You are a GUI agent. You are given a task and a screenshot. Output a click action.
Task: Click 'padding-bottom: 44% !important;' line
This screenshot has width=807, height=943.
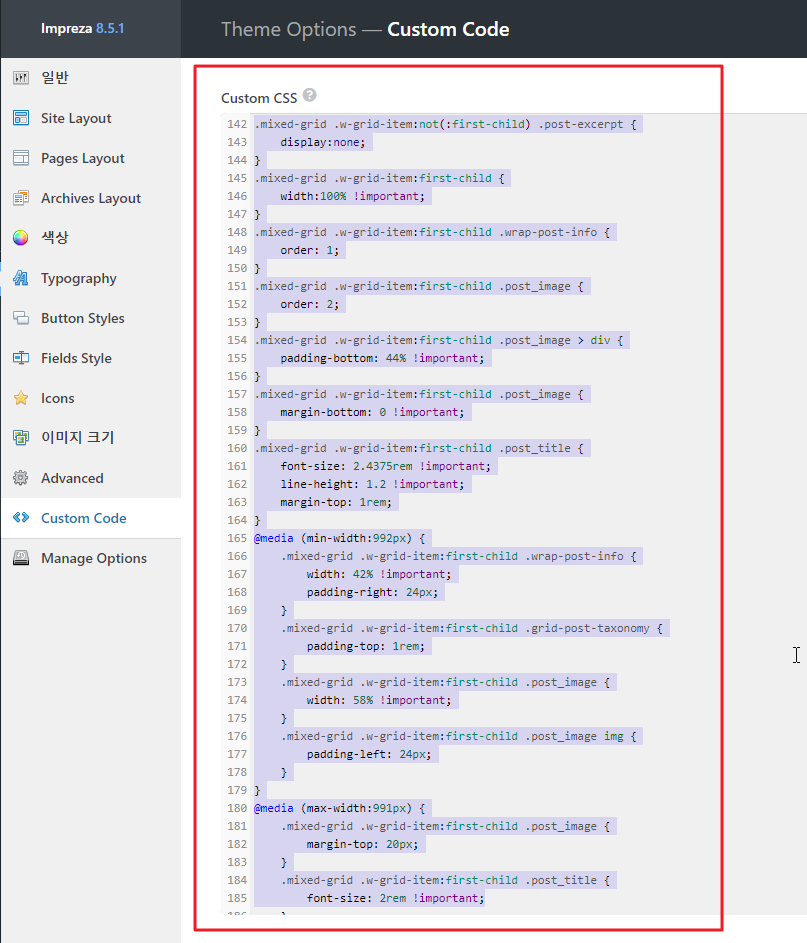tap(382, 358)
